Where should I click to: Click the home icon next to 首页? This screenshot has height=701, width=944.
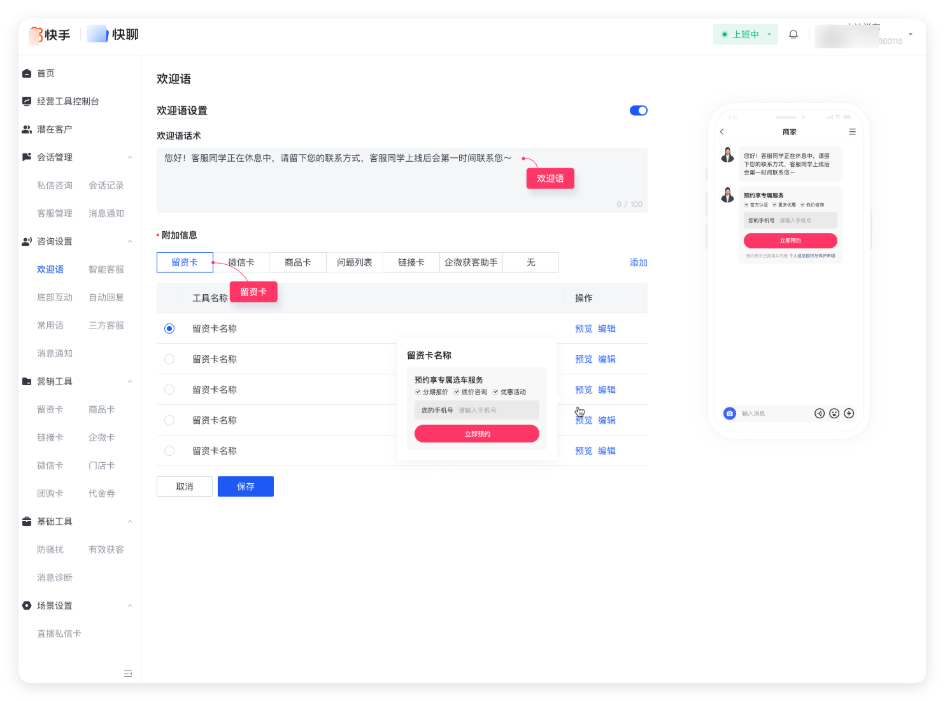point(26,72)
